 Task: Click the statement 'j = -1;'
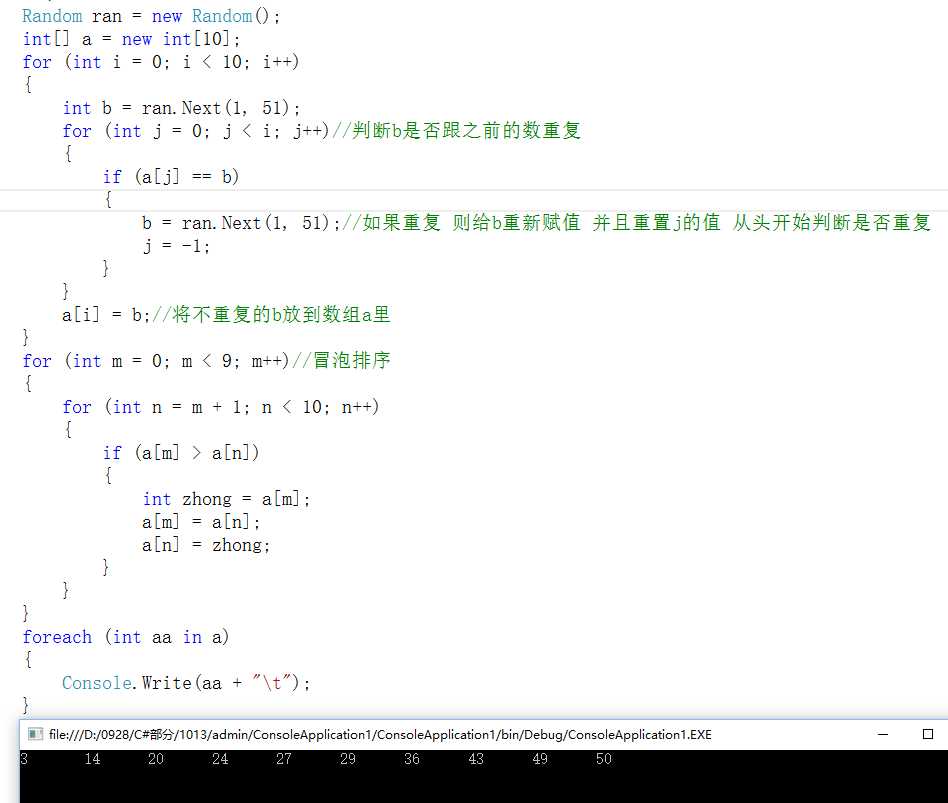pos(176,246)
